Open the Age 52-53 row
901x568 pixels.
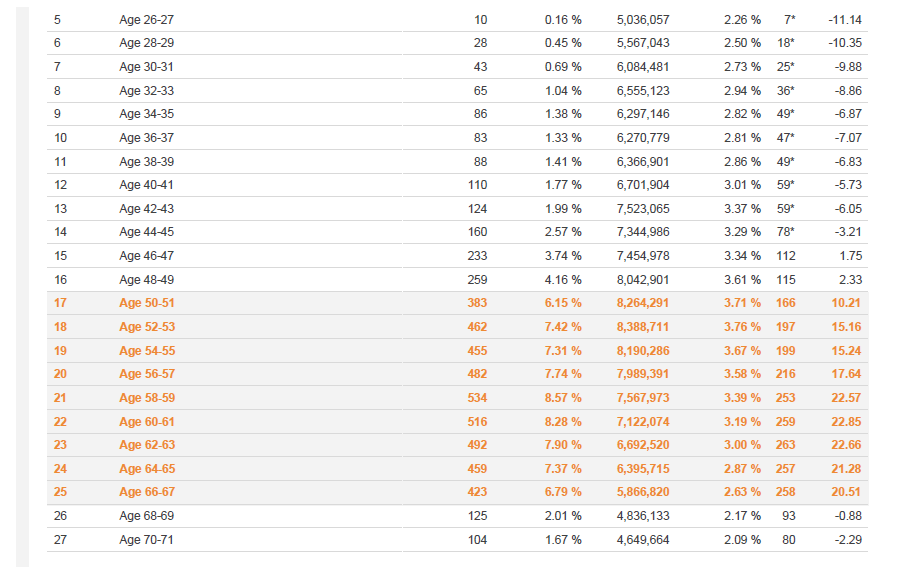[x=457, y=327]
